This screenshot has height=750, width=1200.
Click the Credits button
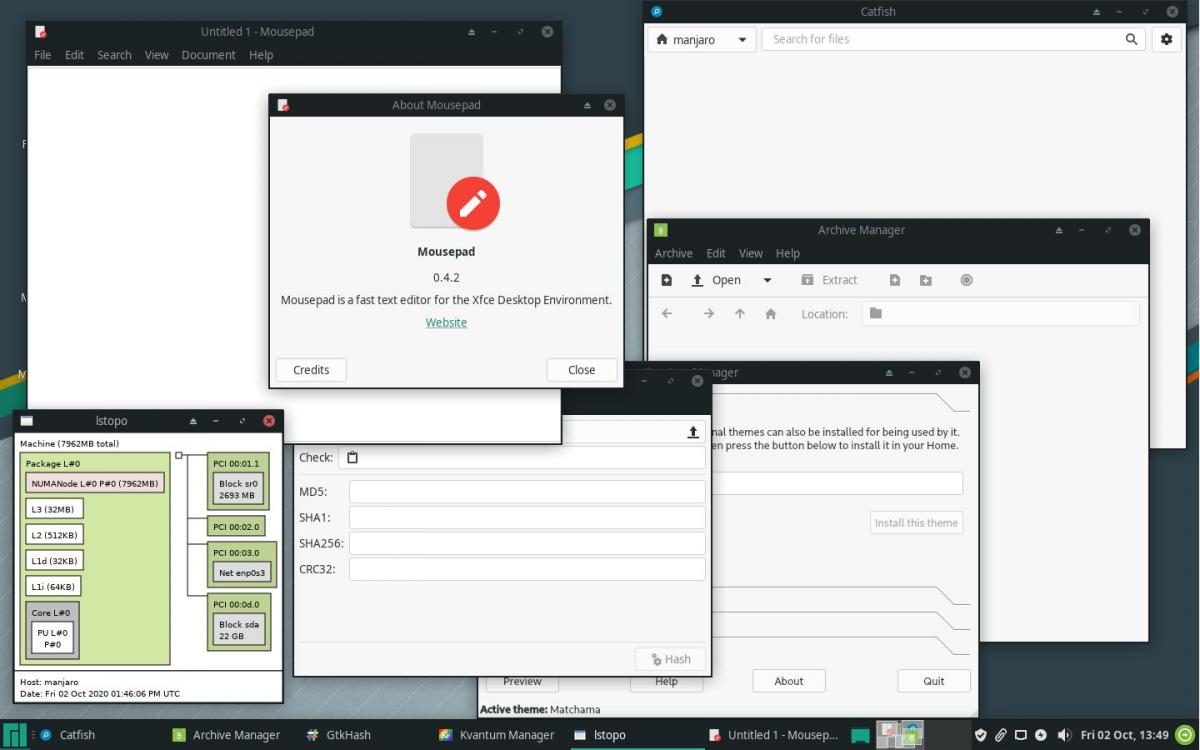[311, 370]
